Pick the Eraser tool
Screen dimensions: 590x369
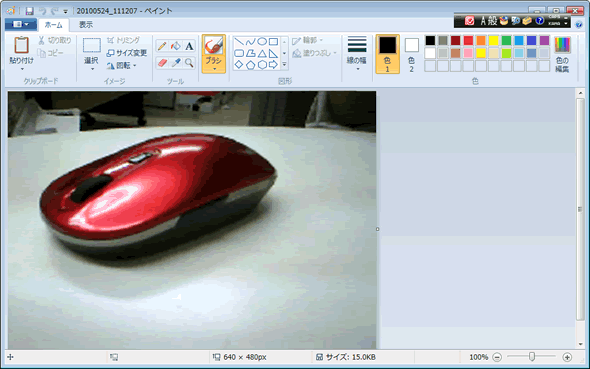coord(162,62)
